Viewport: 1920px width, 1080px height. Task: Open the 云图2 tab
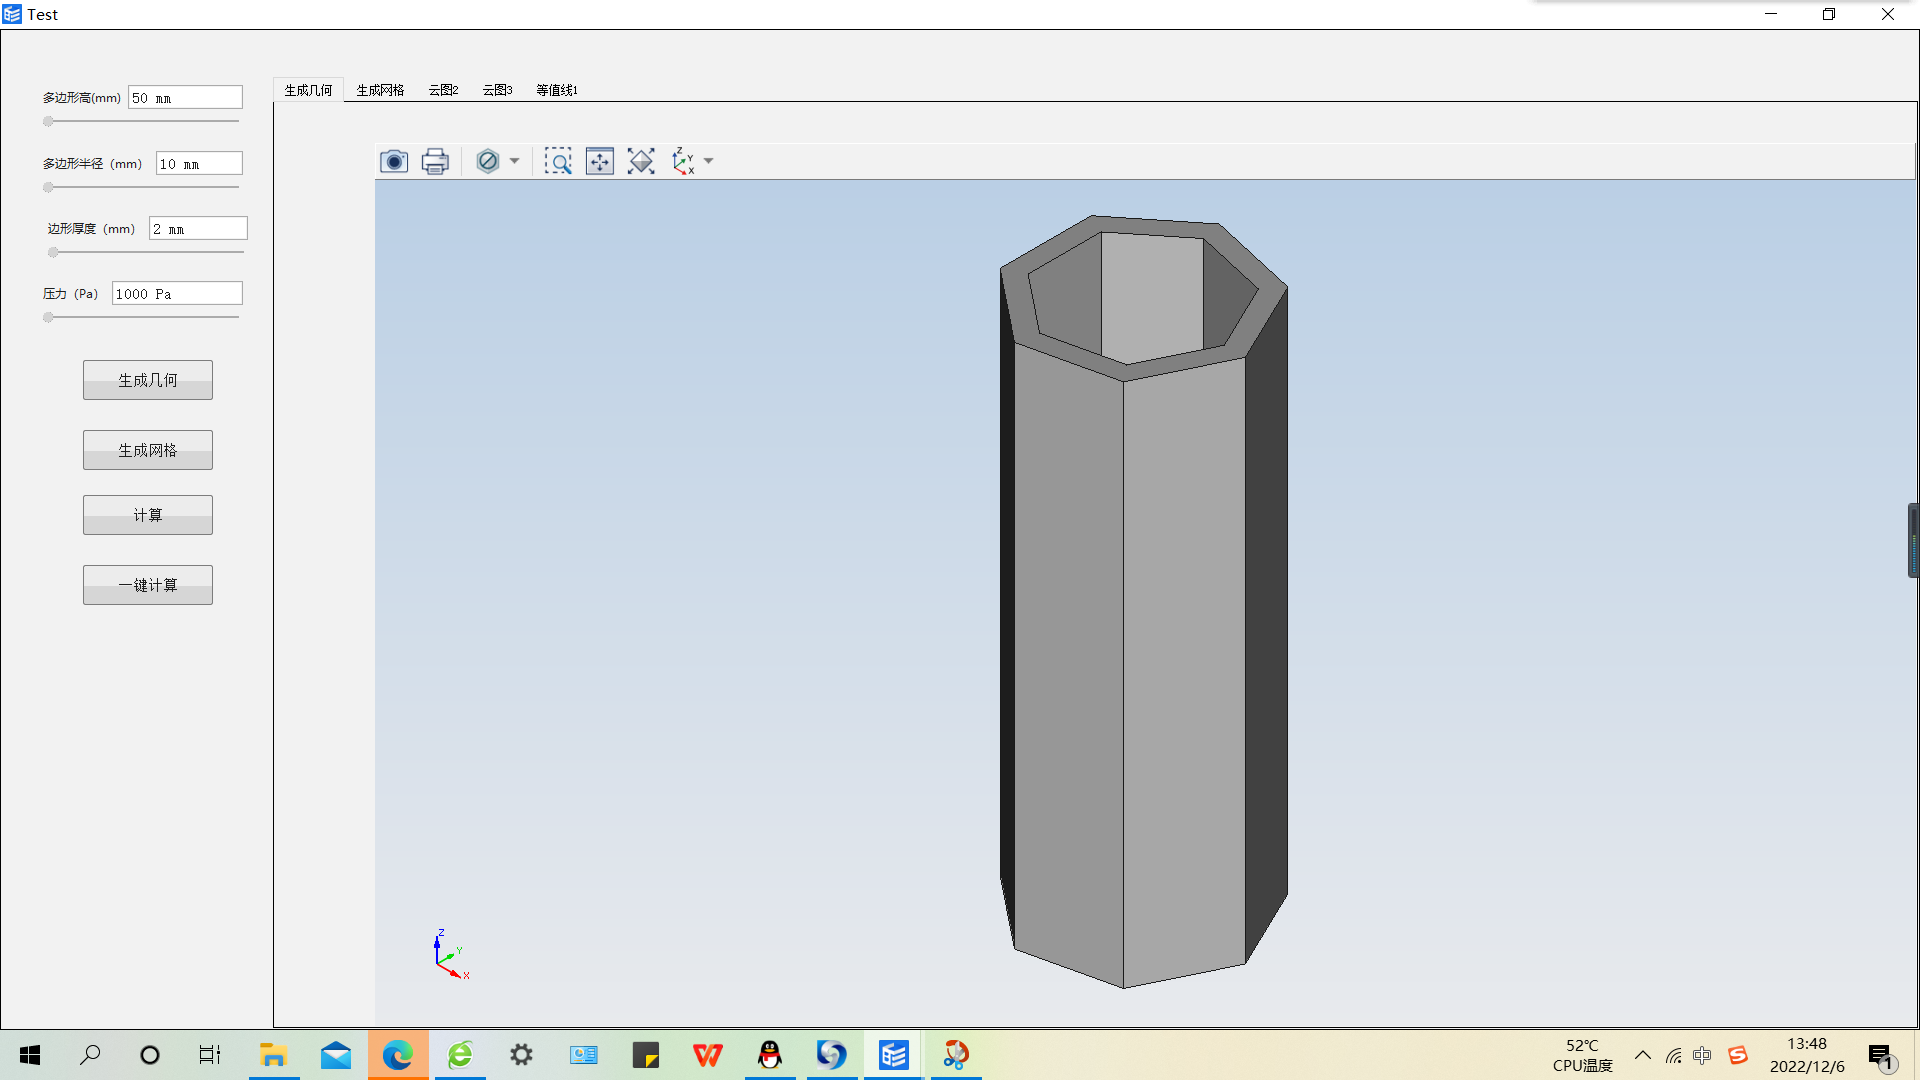pos(443,90)
